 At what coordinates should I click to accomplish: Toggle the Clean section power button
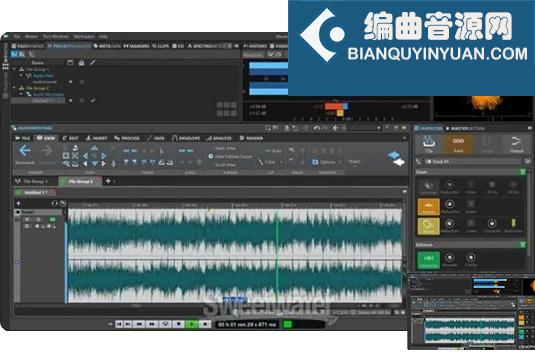[523, 172]
